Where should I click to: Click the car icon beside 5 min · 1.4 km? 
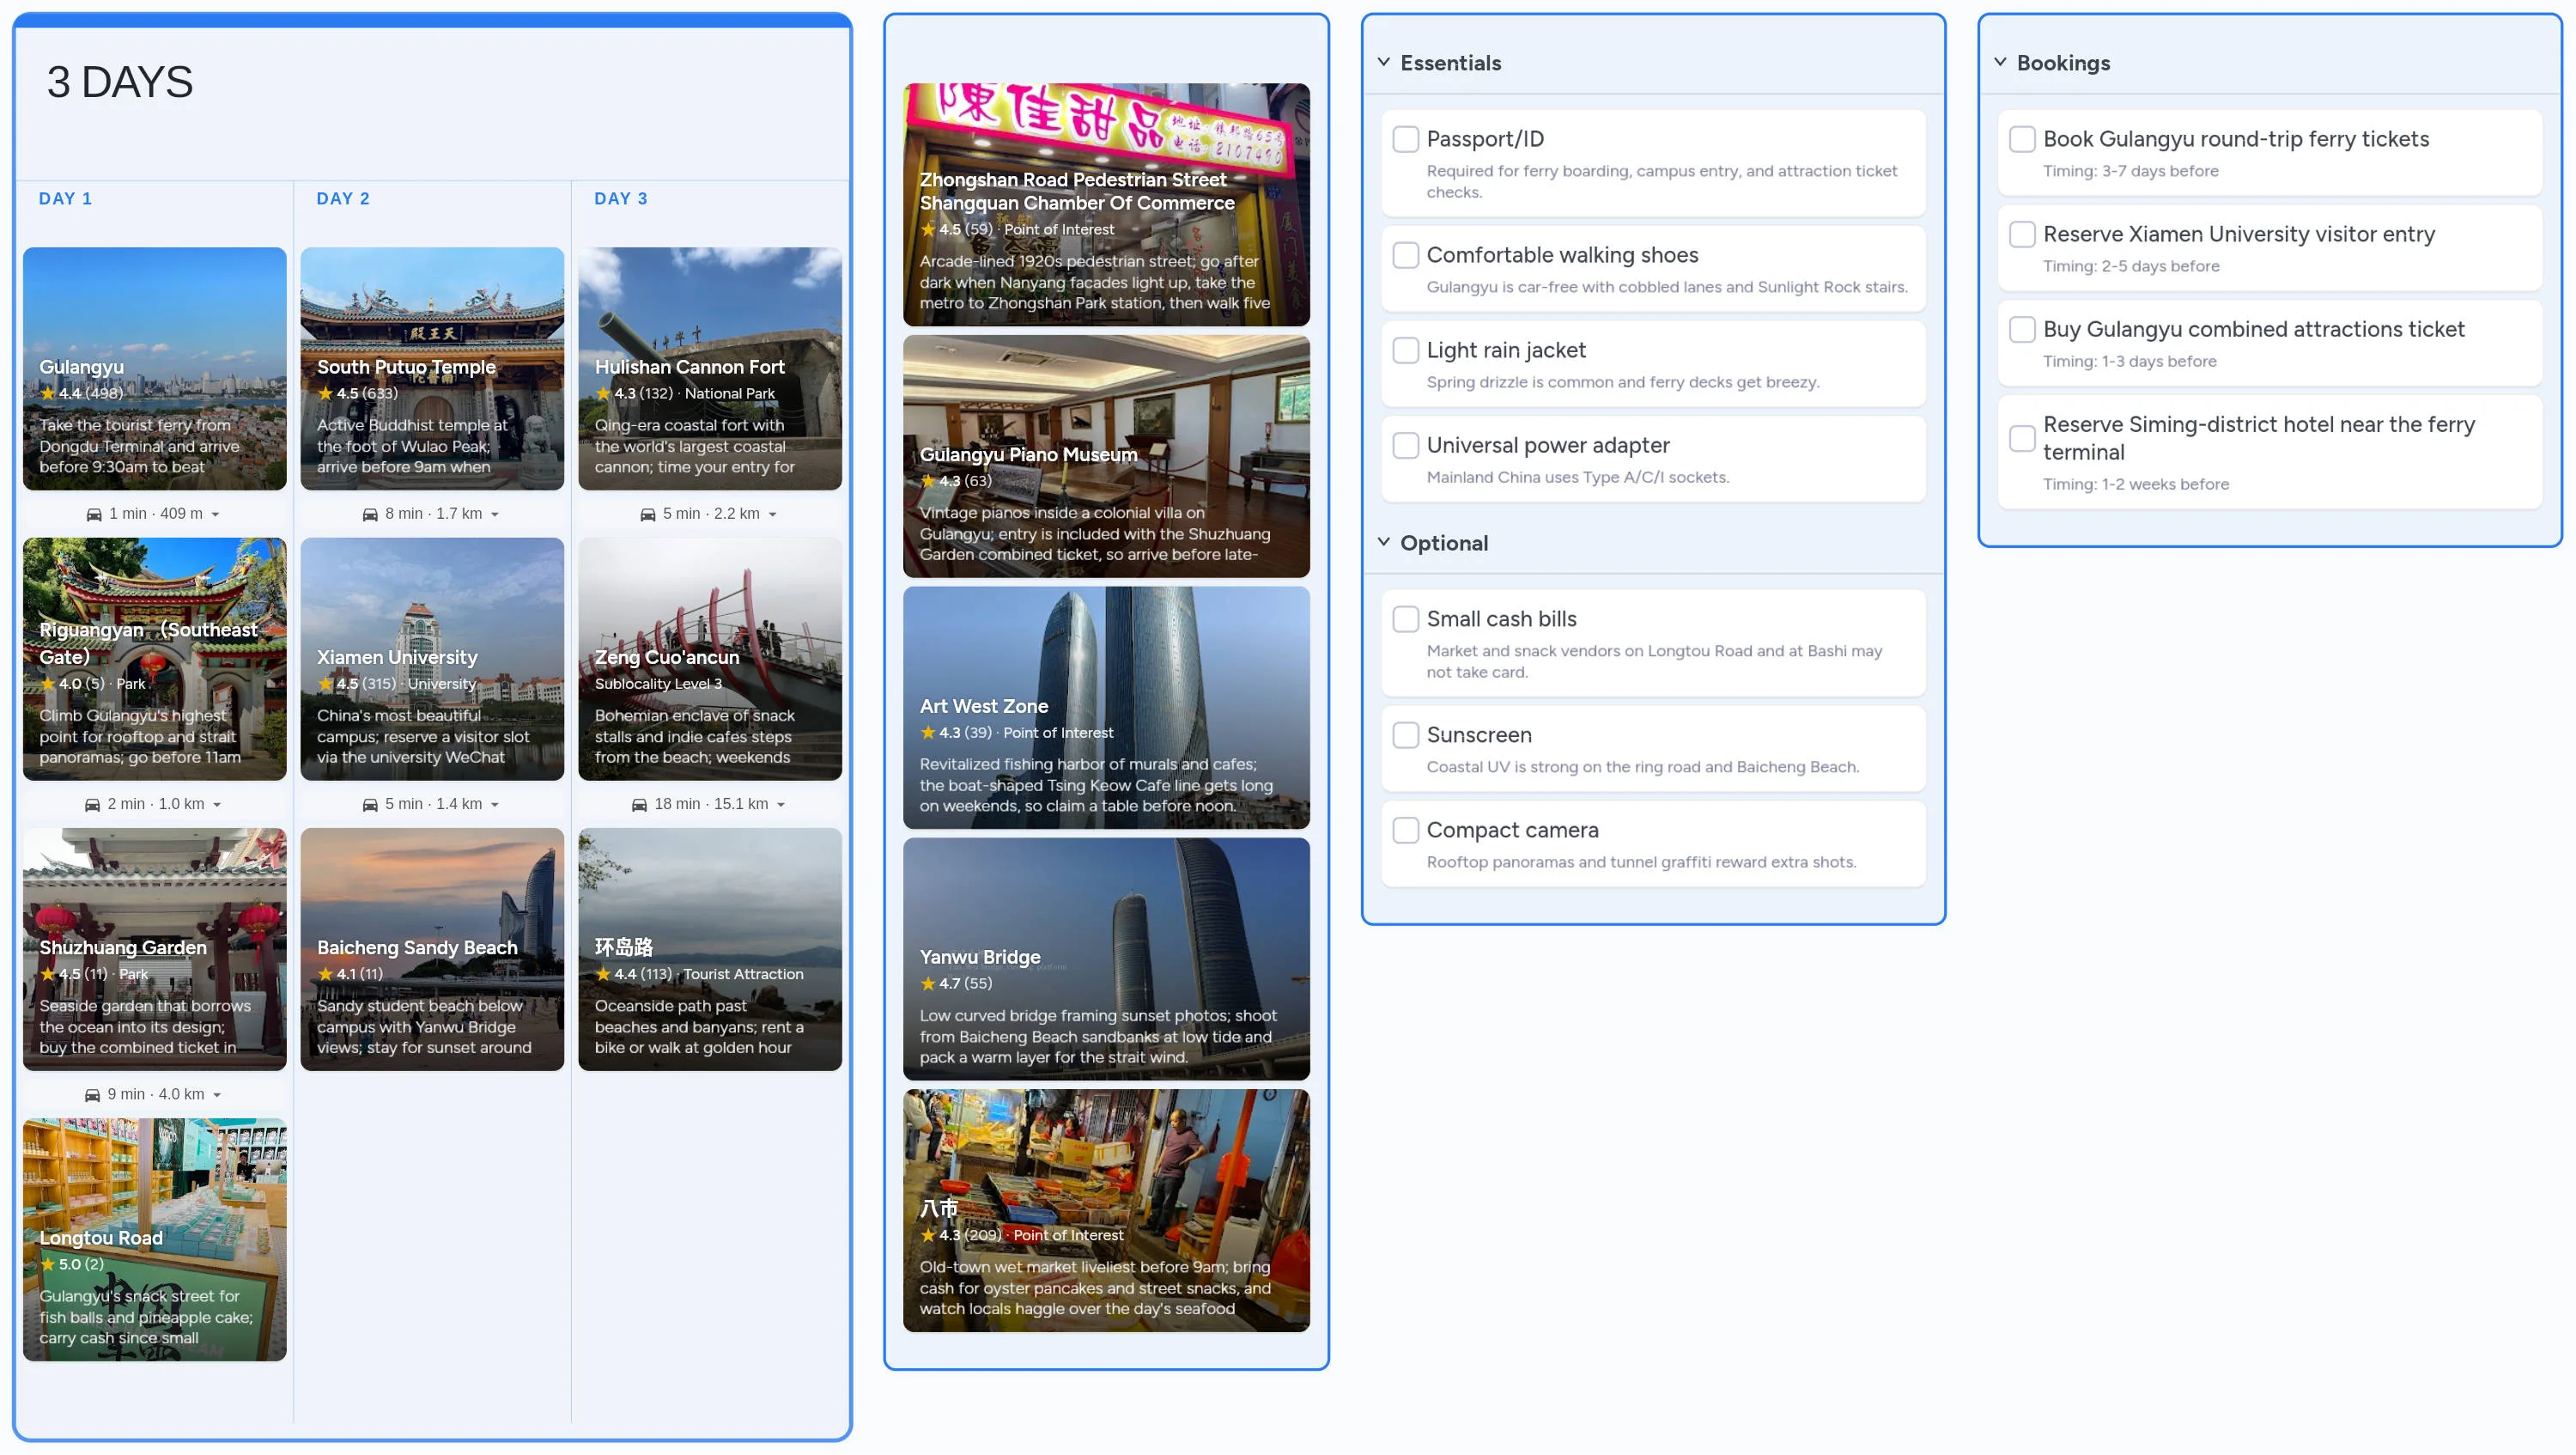(x=370, y=804)
